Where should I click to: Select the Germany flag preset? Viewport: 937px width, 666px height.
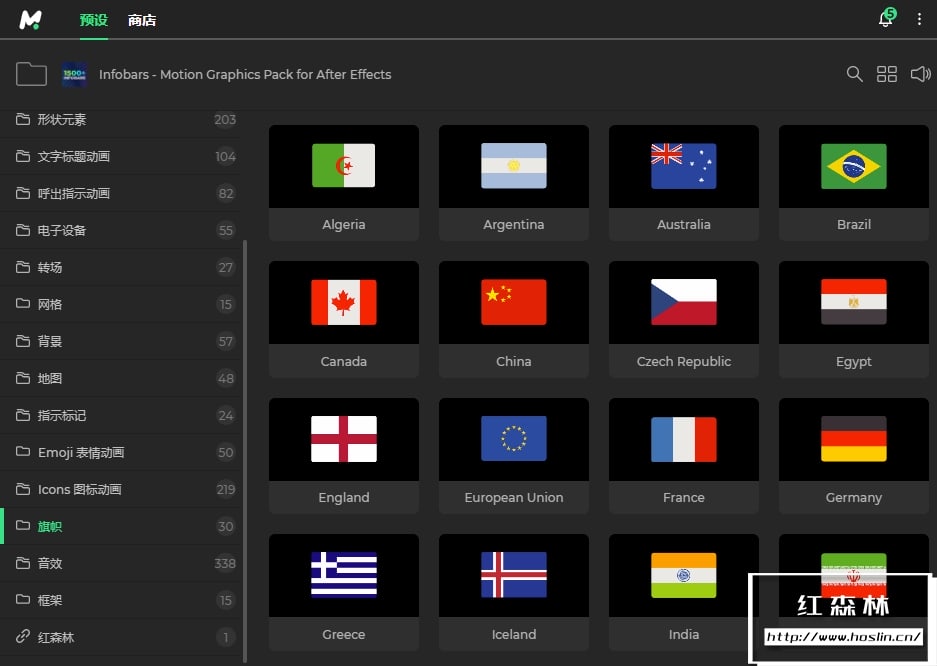click(x=854, y=456)
